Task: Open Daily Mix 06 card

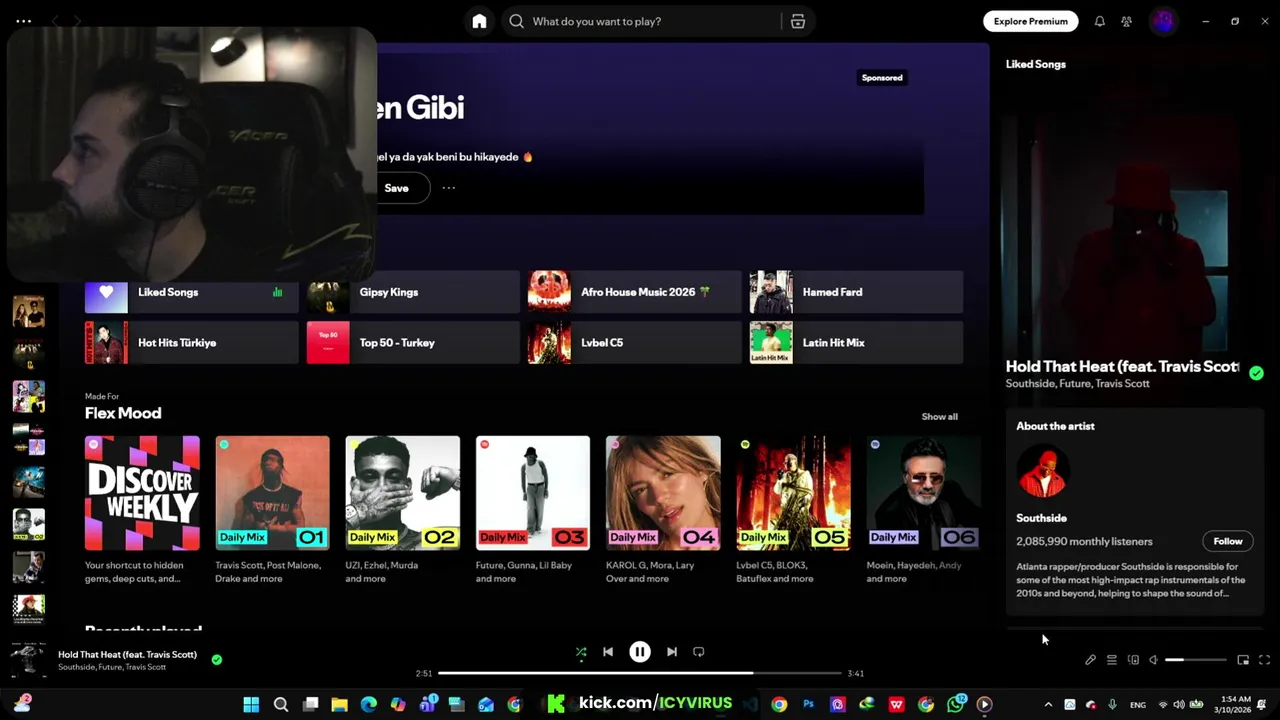Action: pos(923,511)
